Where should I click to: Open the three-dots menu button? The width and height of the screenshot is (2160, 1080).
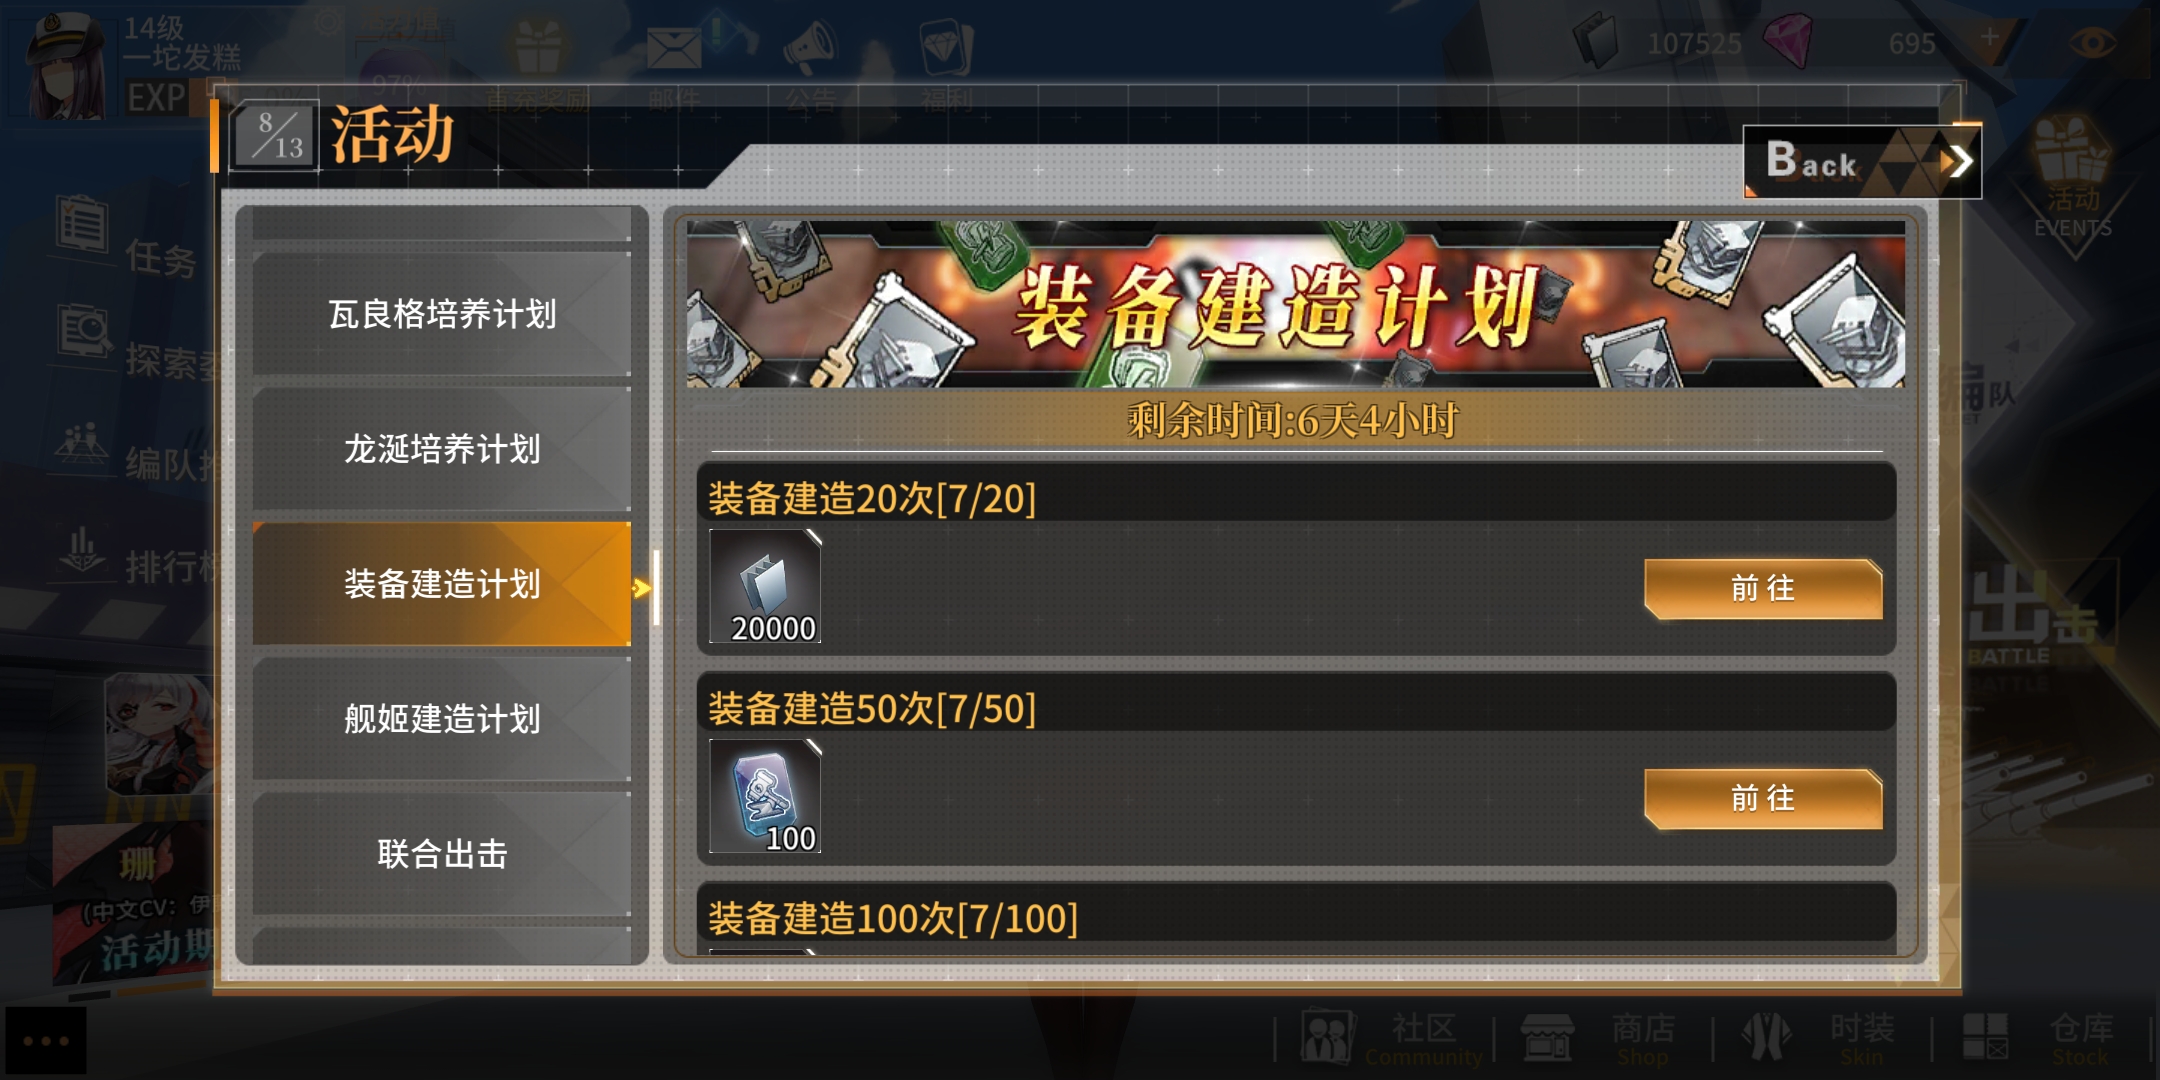(x=46, y=1041)
